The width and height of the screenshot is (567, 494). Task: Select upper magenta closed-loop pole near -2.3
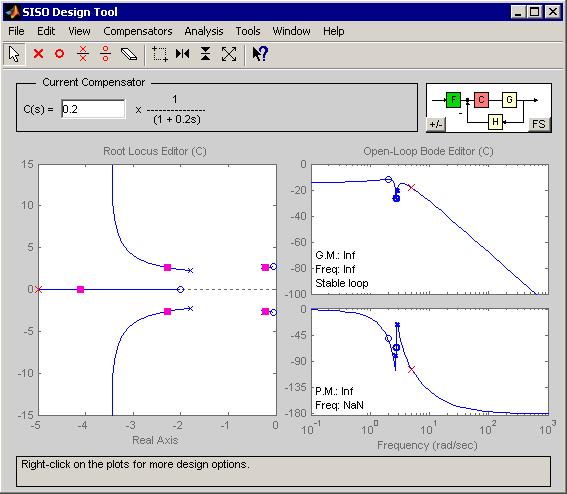[x=167, y=268]
